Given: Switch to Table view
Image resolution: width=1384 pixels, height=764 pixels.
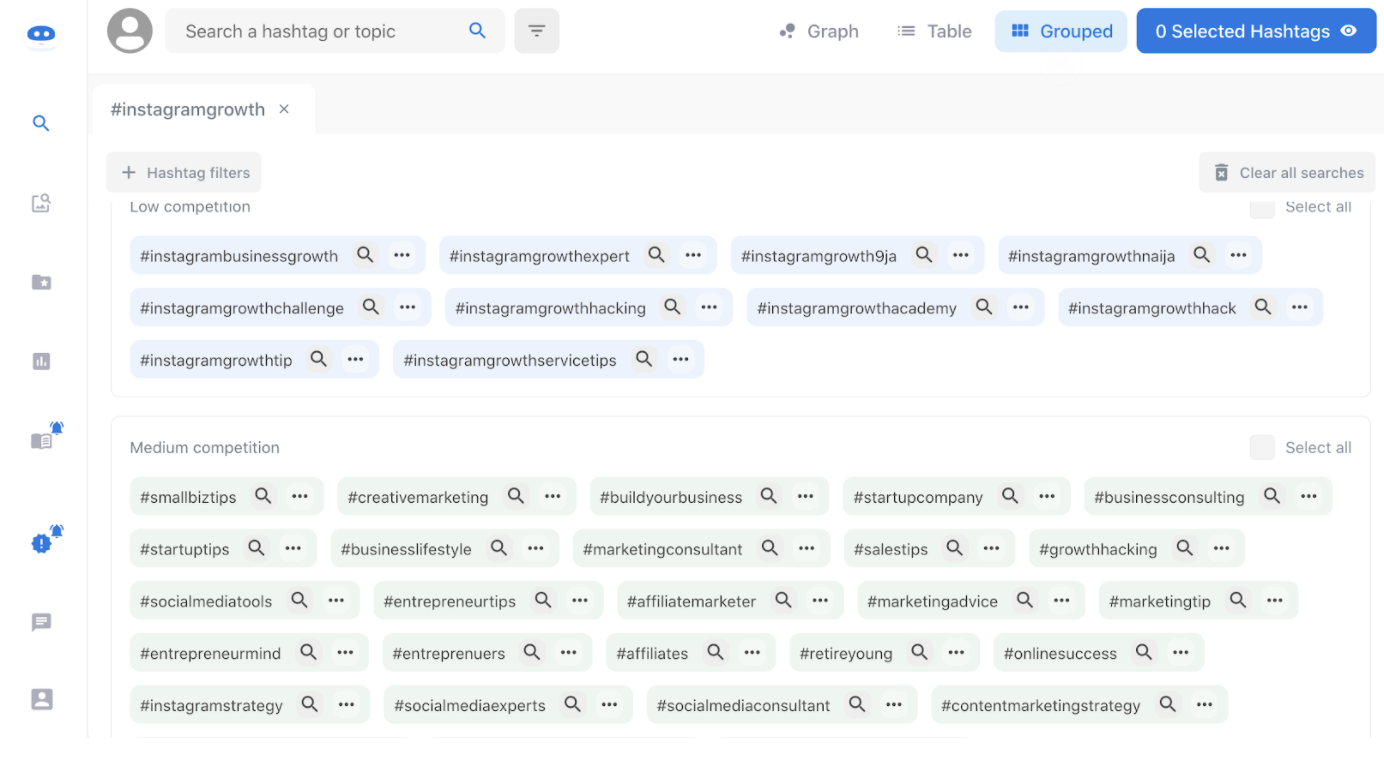Looking at the screenshot, I should [x=935, y=31].
